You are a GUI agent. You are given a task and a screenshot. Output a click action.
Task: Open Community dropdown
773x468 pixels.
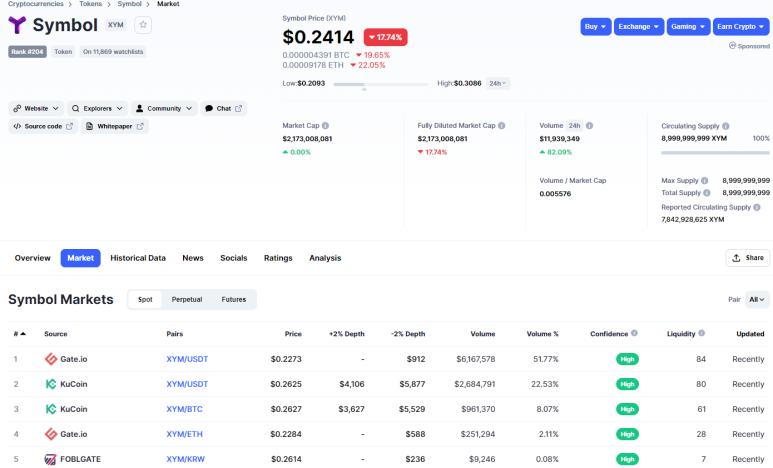pyautogui.click(x=164, y=108)
